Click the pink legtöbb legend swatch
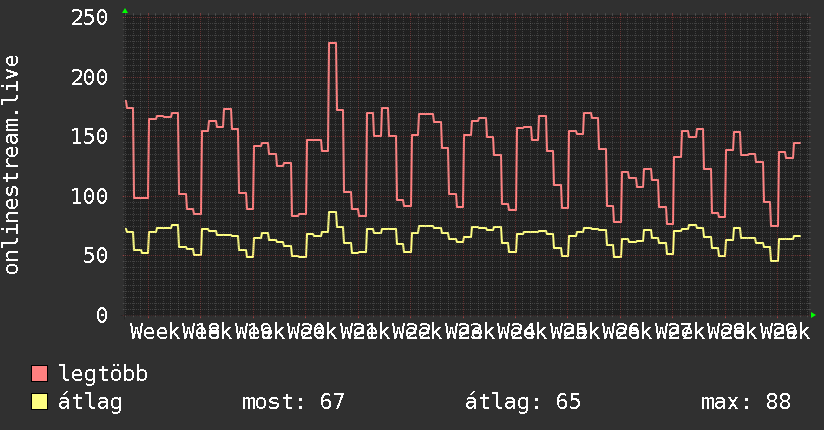This screenshot has height=430, width=824. click(39, 374)
